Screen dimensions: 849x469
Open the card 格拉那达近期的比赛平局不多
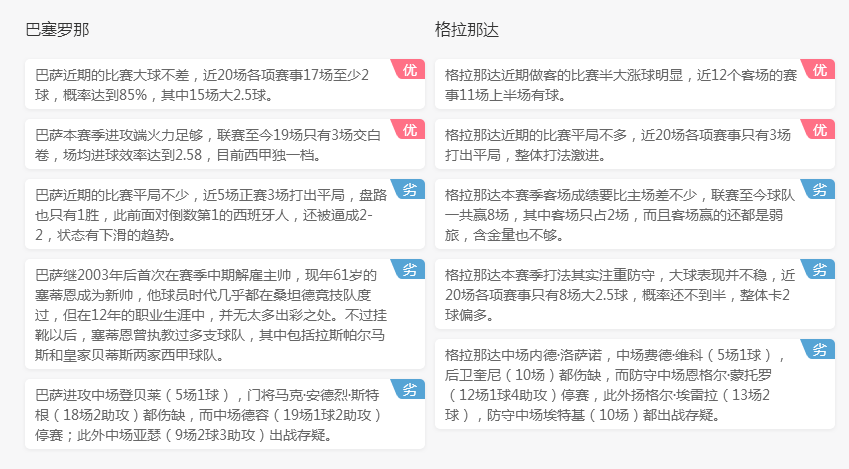point(635,145)
